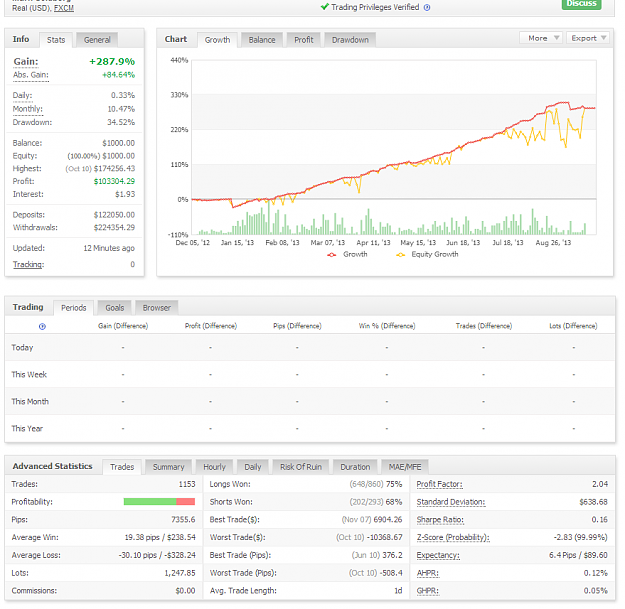Click the $122050.00 deposits value
Image resolution: width=625 pixels, height=609 pixels.
pyautogui.click(x=114, y=215)
